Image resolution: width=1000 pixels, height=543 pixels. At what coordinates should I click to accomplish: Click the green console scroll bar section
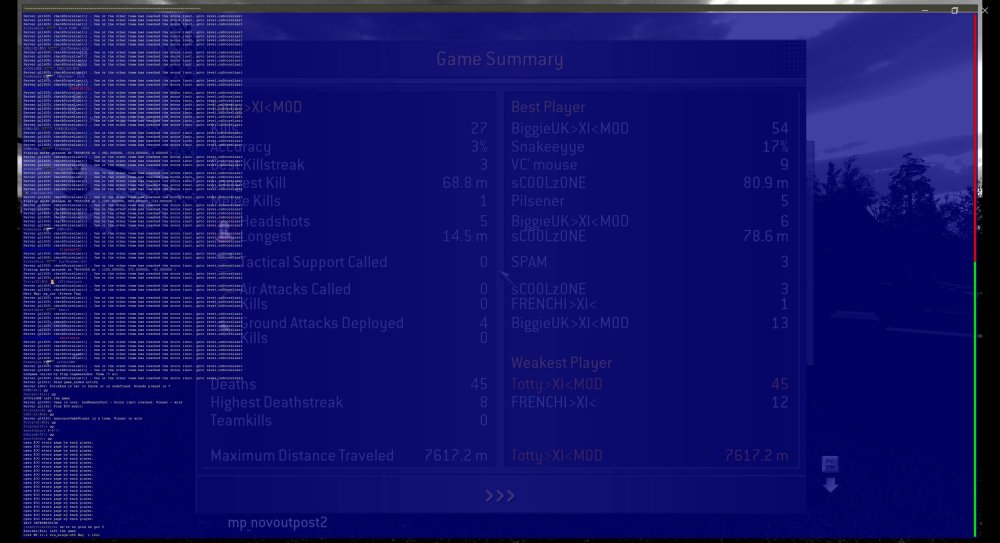975,399
